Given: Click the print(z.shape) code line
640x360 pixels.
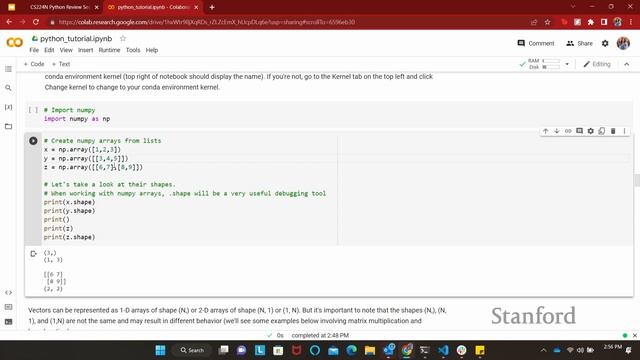Looking at the screenshot, I should pos(69,237).
